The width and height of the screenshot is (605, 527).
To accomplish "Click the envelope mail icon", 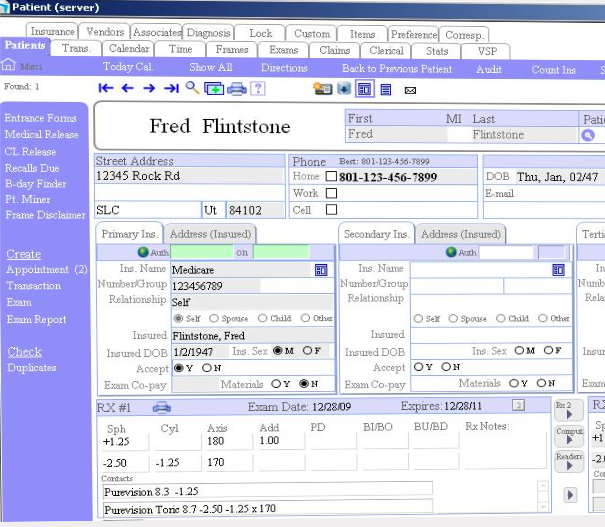I will 410,90.
